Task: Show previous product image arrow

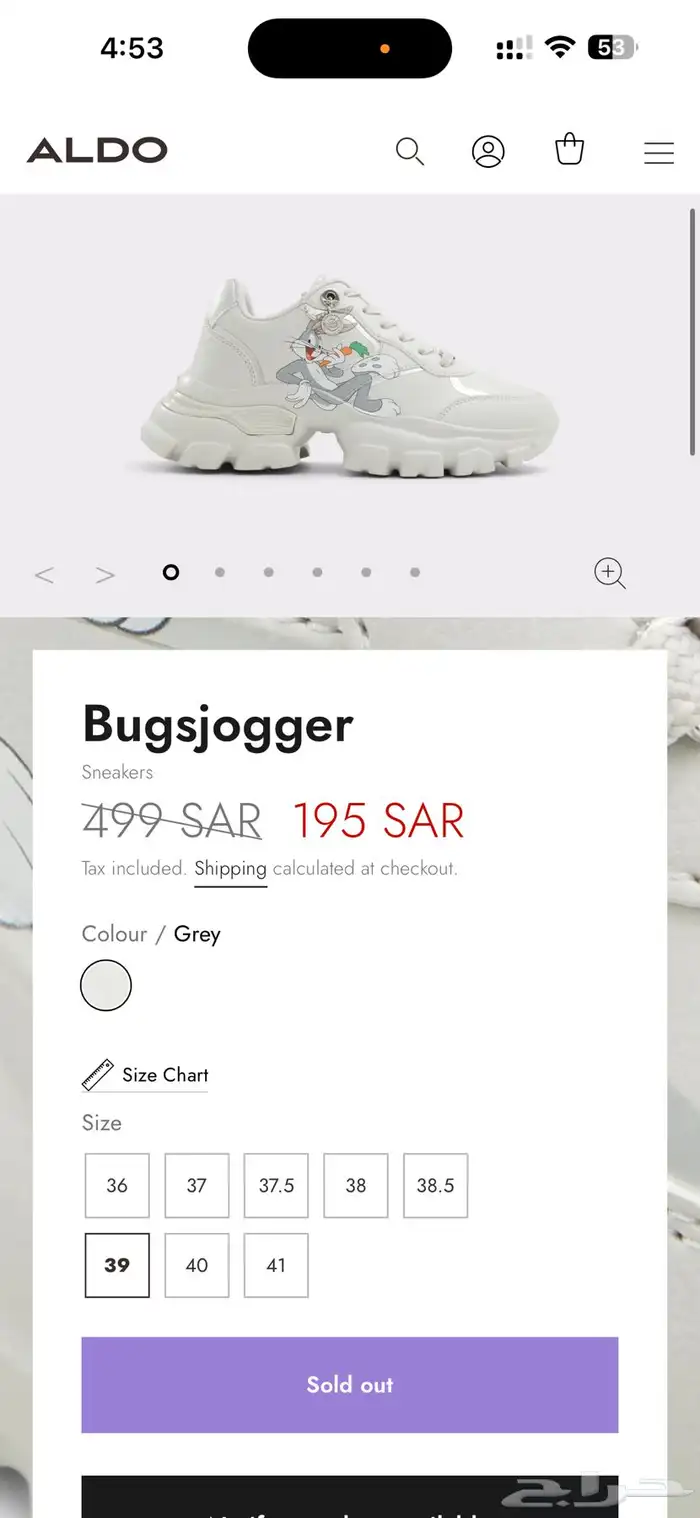Action: 44,575
